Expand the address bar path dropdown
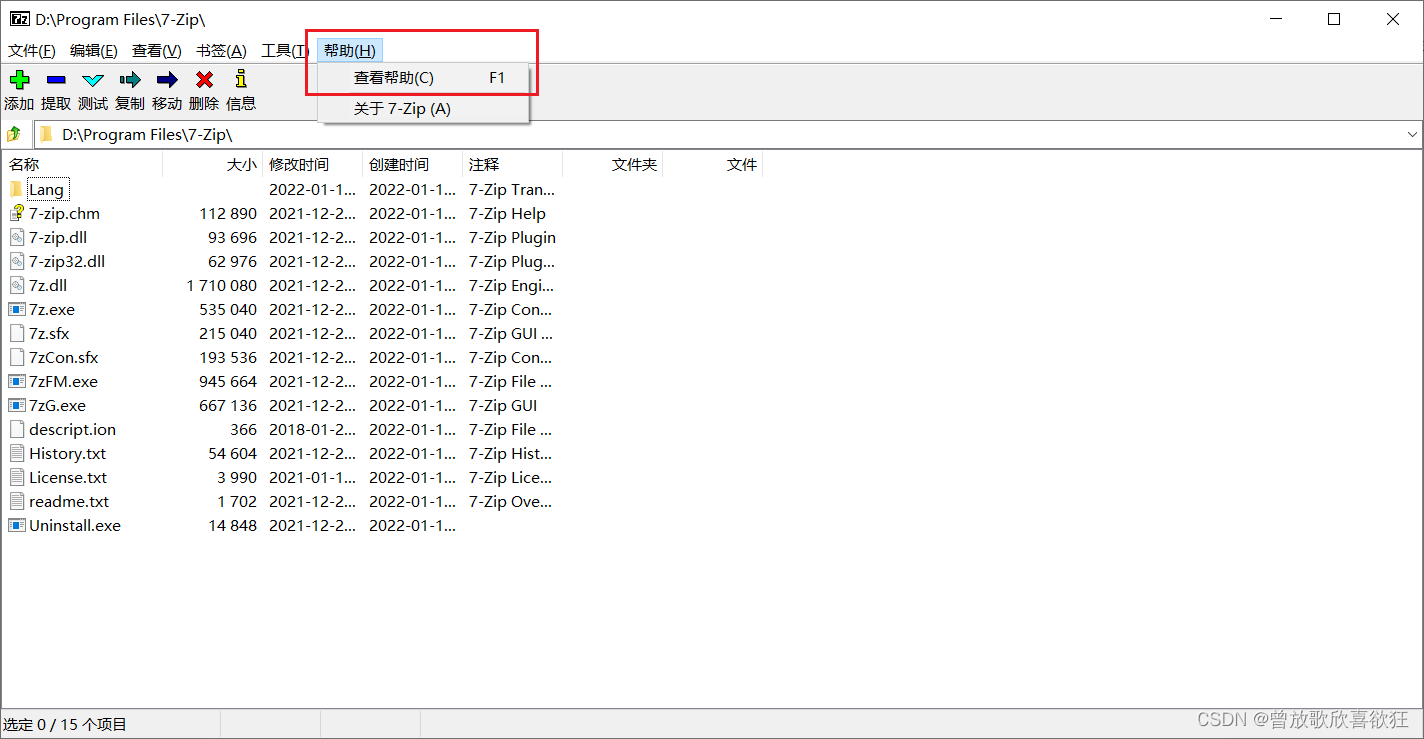This screenshot has width=1424, height=739. pyautogui.click(x=1412, y=134)
